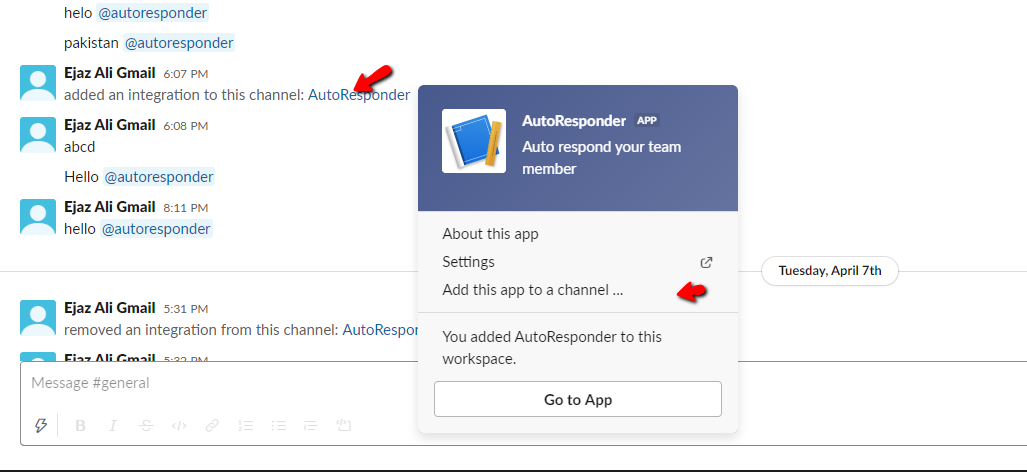This screenshot has height=472, width=1027.
Task: Toggle bold formatting in composer
Action: 81,426
